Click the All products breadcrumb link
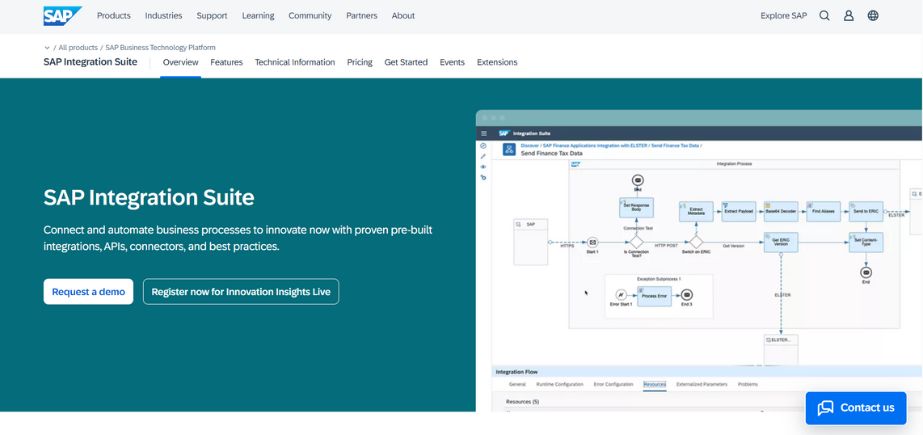The height and width of the screenshot is (435, 923). coord(78,48)
